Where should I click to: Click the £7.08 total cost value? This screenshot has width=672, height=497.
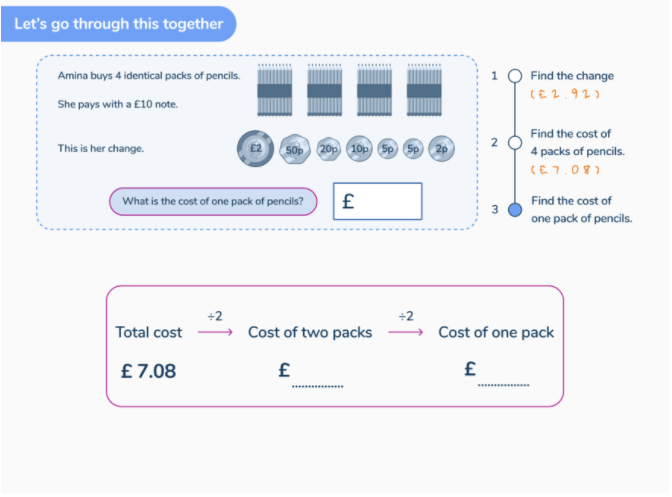[148, 371]
